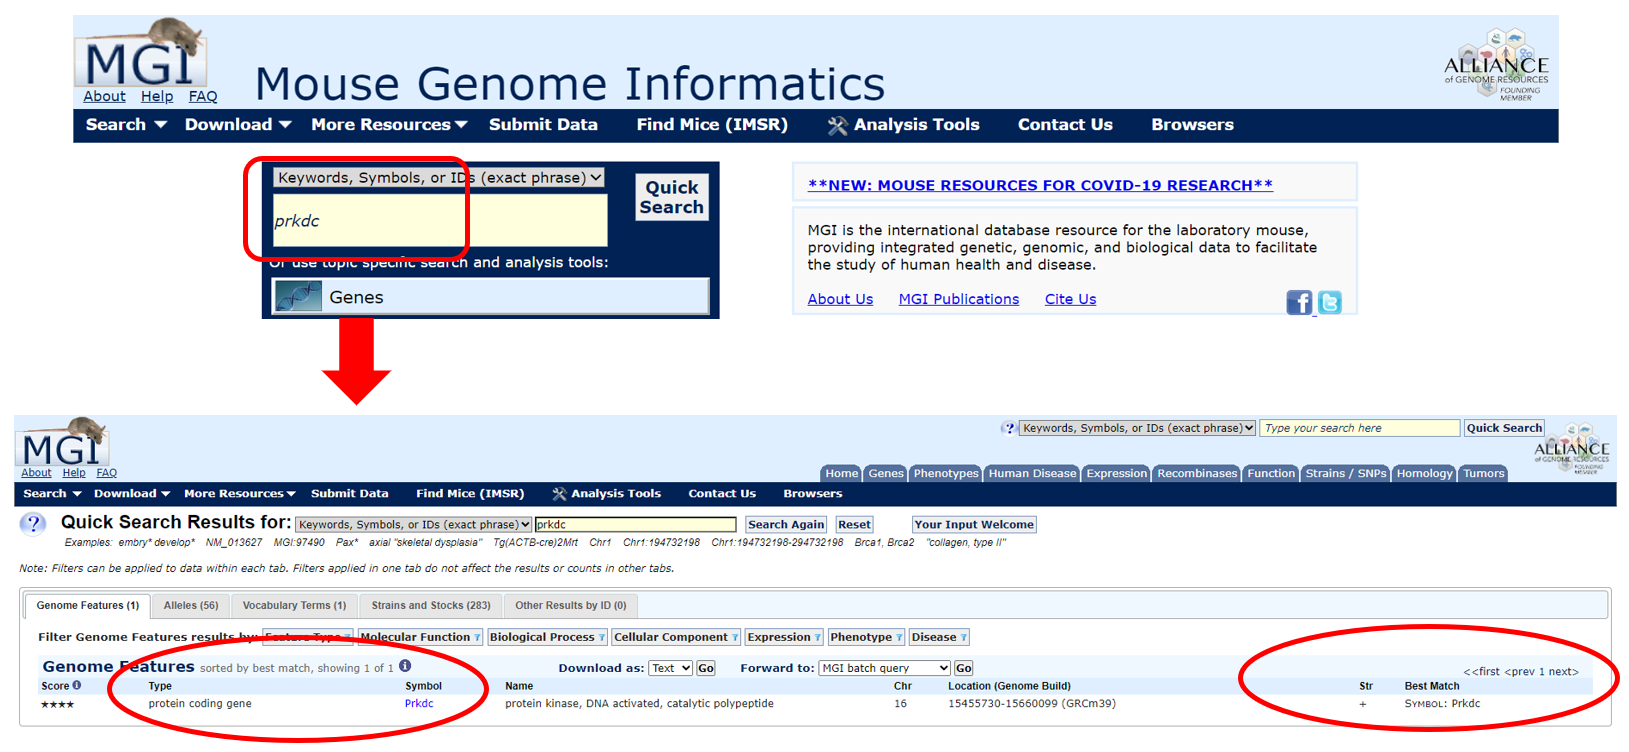Open the Prkdc symbol link
This screenshot has height=752, width=1629.
coord(419,704)
